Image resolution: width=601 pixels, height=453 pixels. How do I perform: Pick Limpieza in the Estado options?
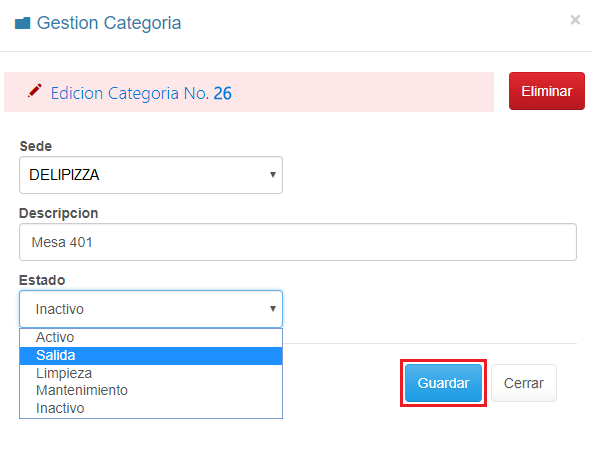(x=63, y=373)
